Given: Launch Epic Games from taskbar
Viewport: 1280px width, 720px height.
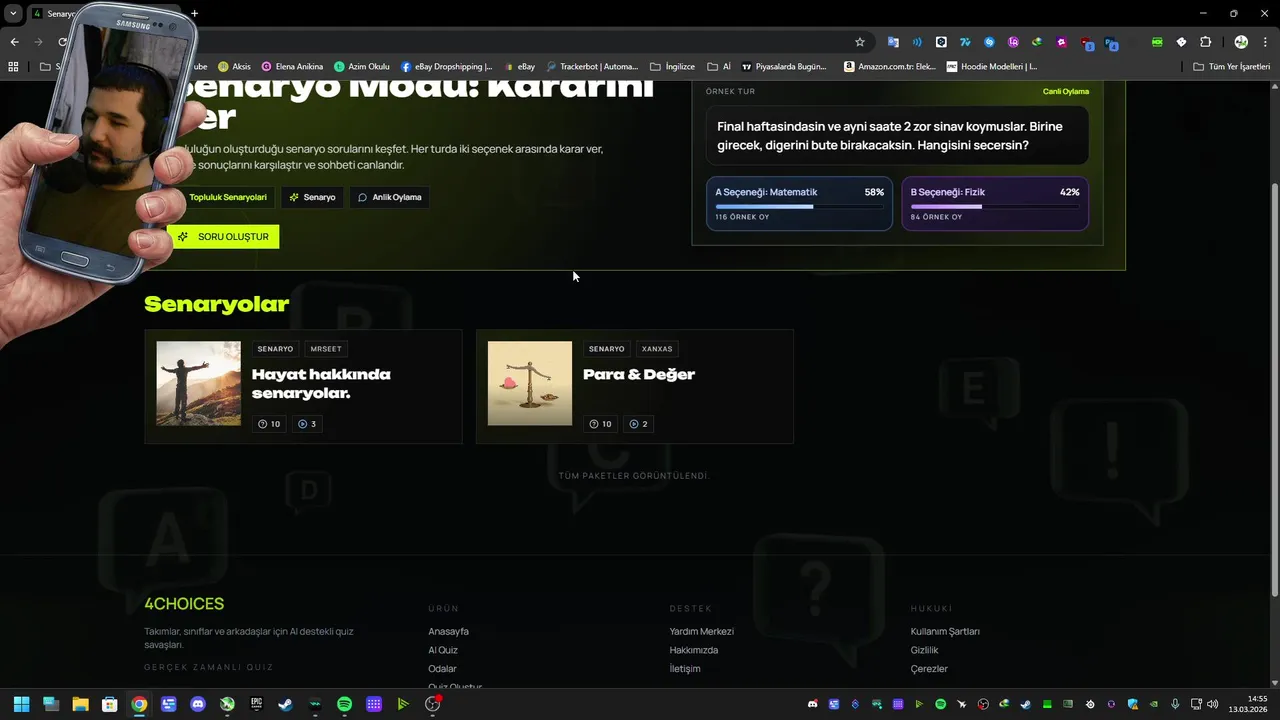Looking at the screenshot, I should pos(256,704).
